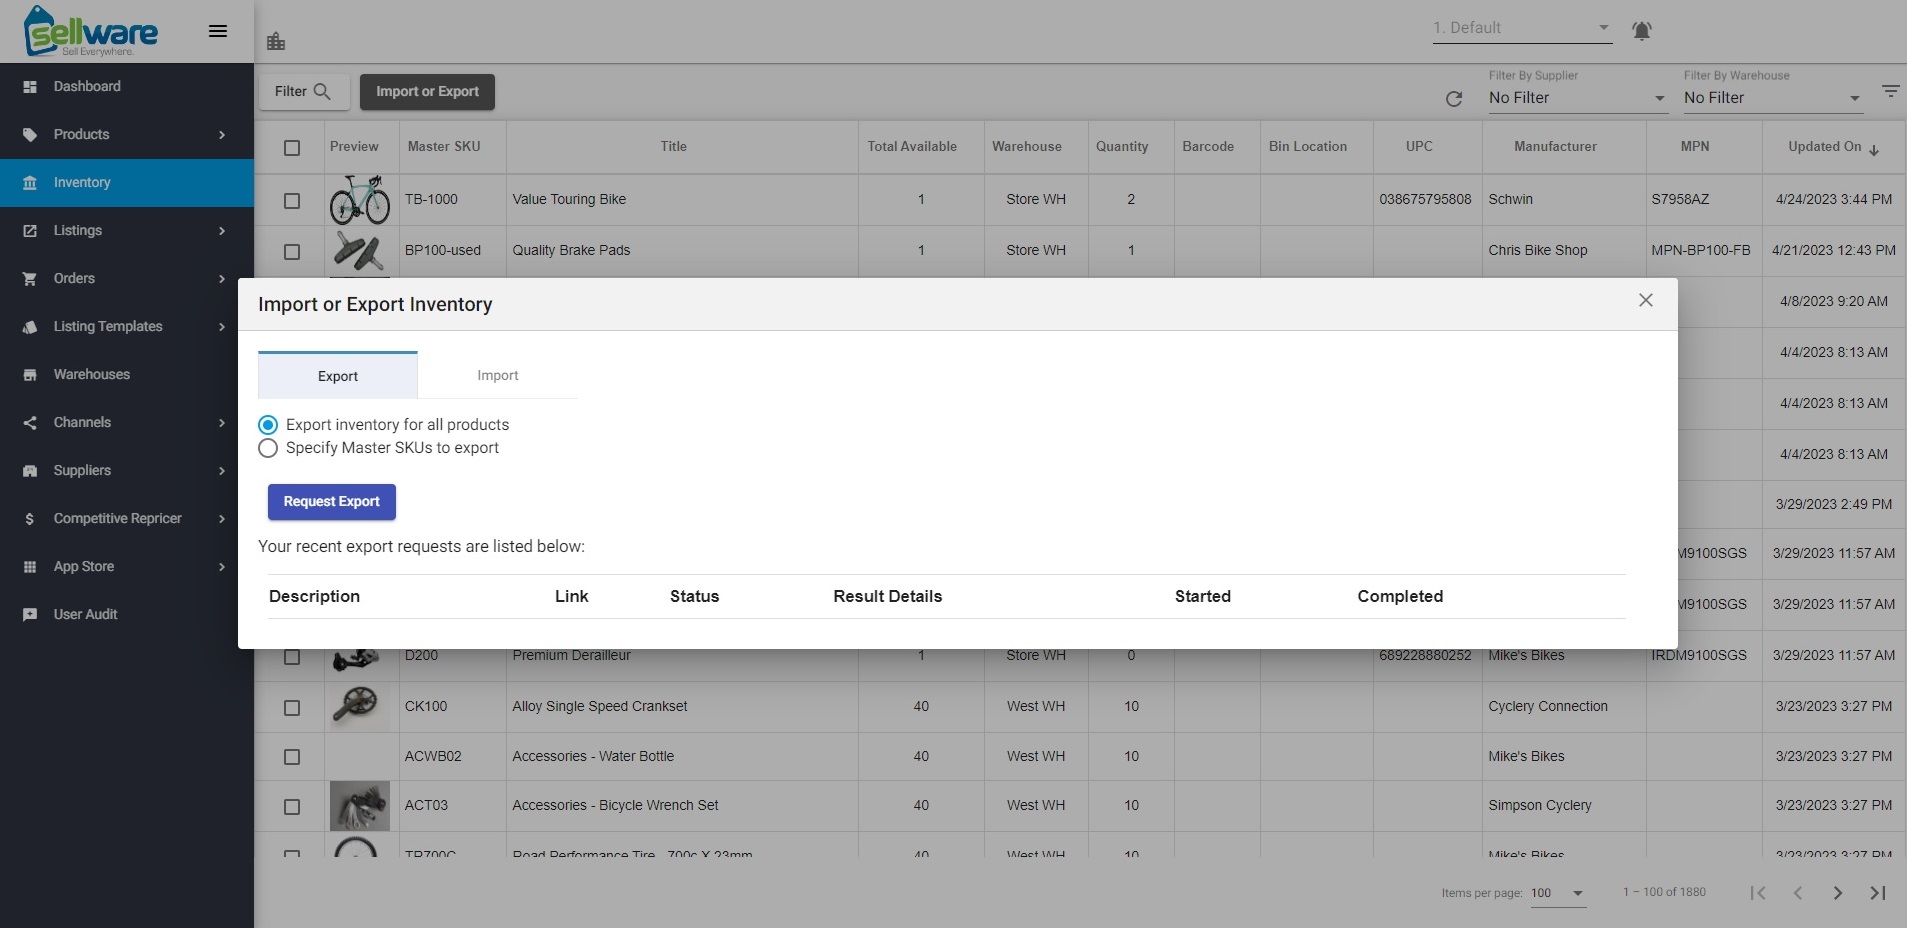
Task: Click the Warehouses sidebar icon
Action: click(30, 375)
